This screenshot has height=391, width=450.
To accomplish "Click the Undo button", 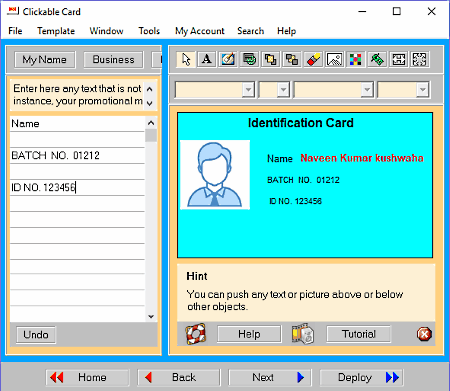I will click(36, 334).
